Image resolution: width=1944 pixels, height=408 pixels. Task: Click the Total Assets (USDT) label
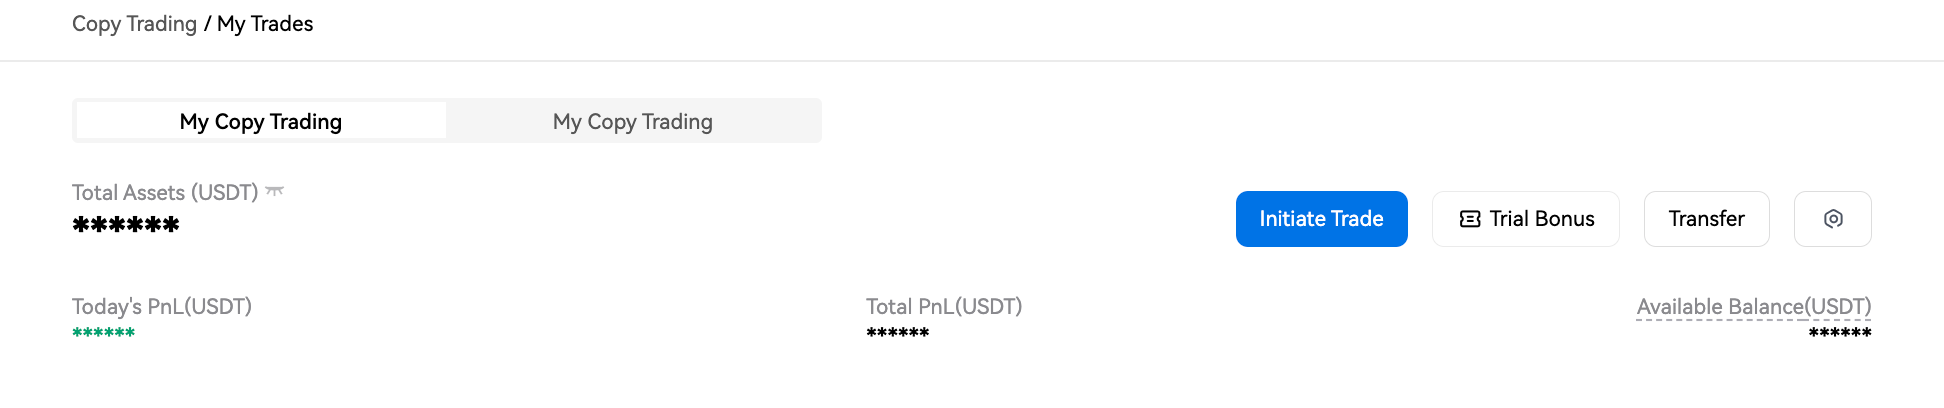pyautogui.click(x=165, y=192)
